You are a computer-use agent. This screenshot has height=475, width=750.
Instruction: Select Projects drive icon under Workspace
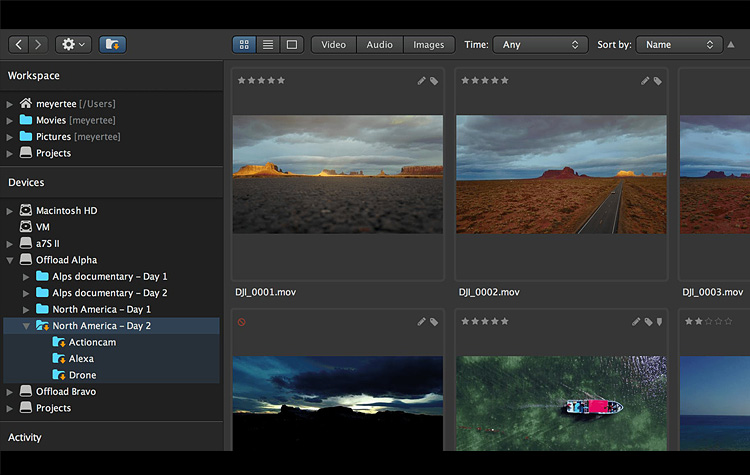26,153
